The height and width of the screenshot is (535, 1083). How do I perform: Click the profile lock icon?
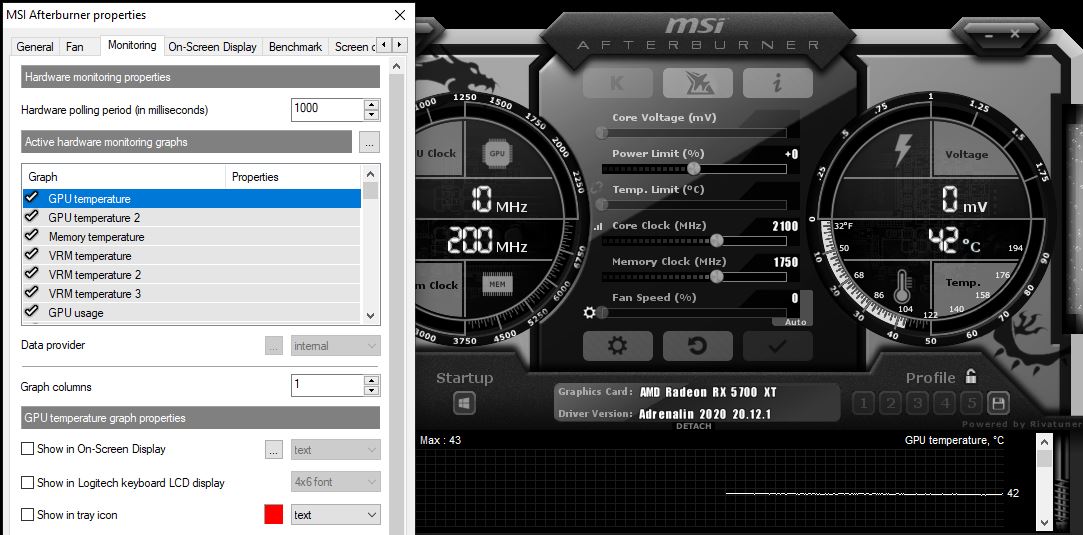click(970, 377)
